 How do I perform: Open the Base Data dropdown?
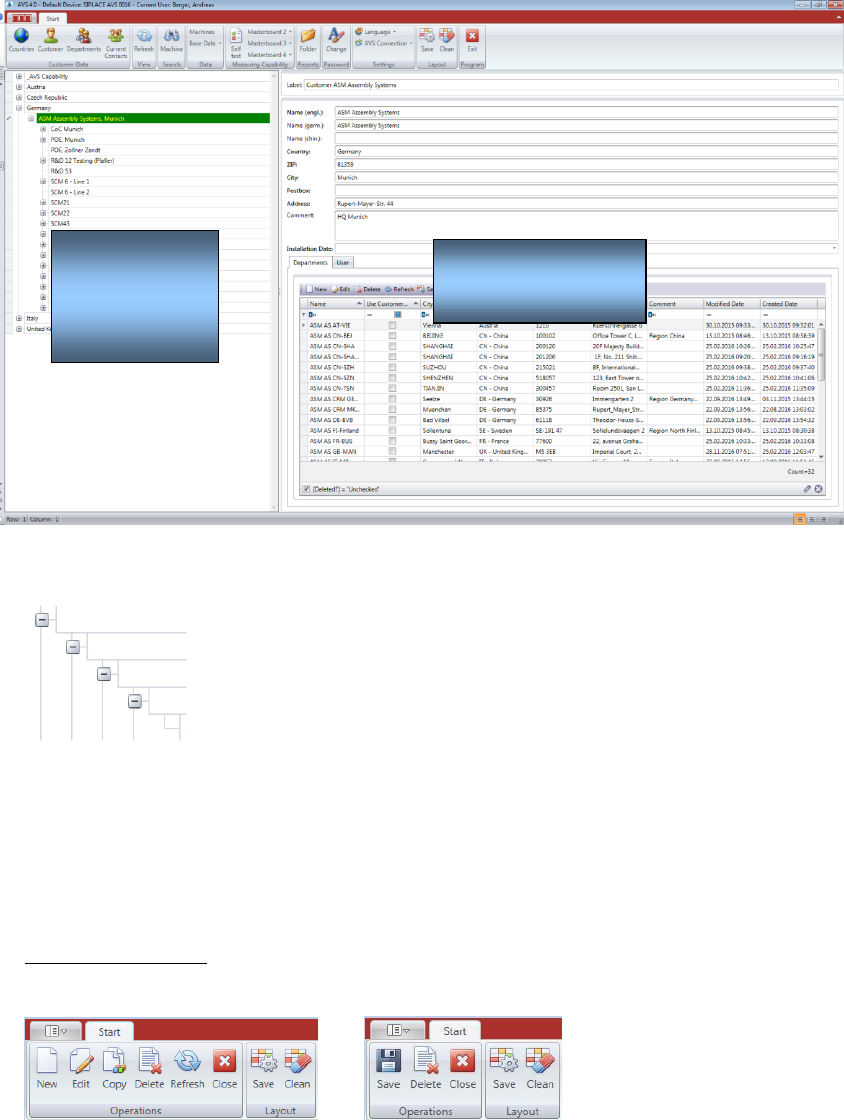204,44
